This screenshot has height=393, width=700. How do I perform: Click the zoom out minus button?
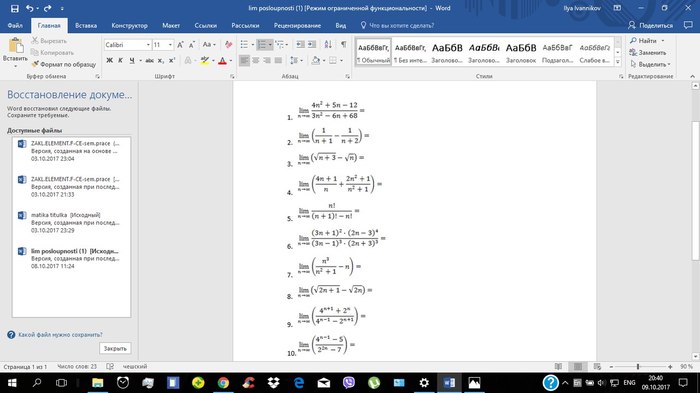611,367
